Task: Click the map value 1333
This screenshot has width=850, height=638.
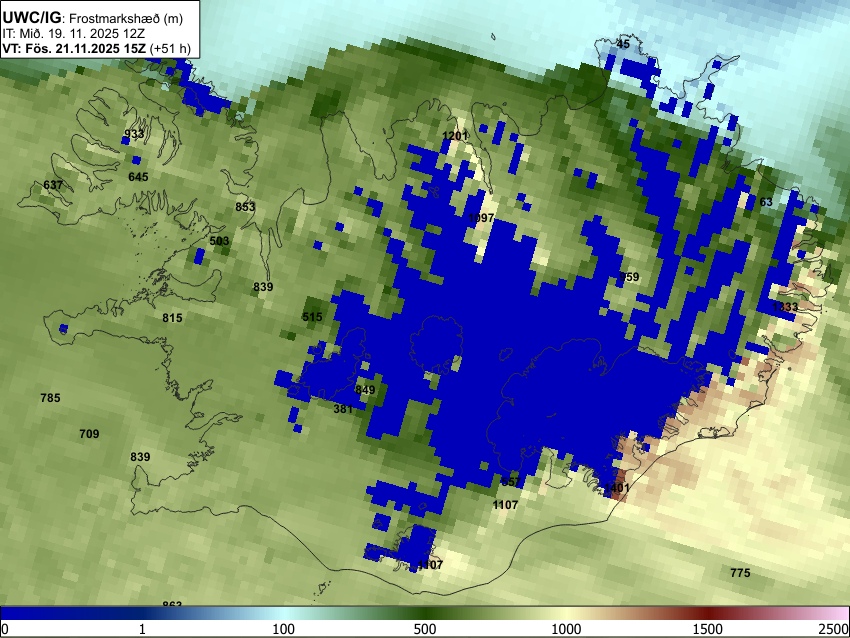Action: 785,307
